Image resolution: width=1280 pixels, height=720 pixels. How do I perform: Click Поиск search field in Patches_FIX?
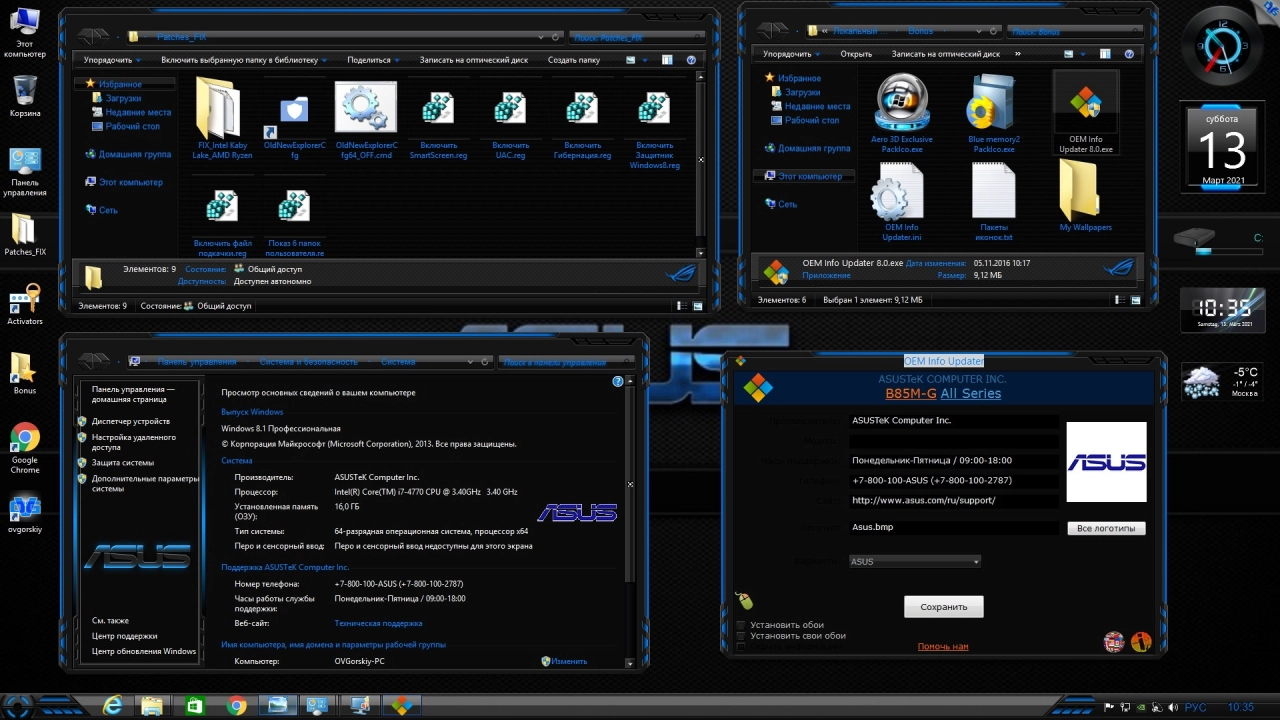(636, 37)
